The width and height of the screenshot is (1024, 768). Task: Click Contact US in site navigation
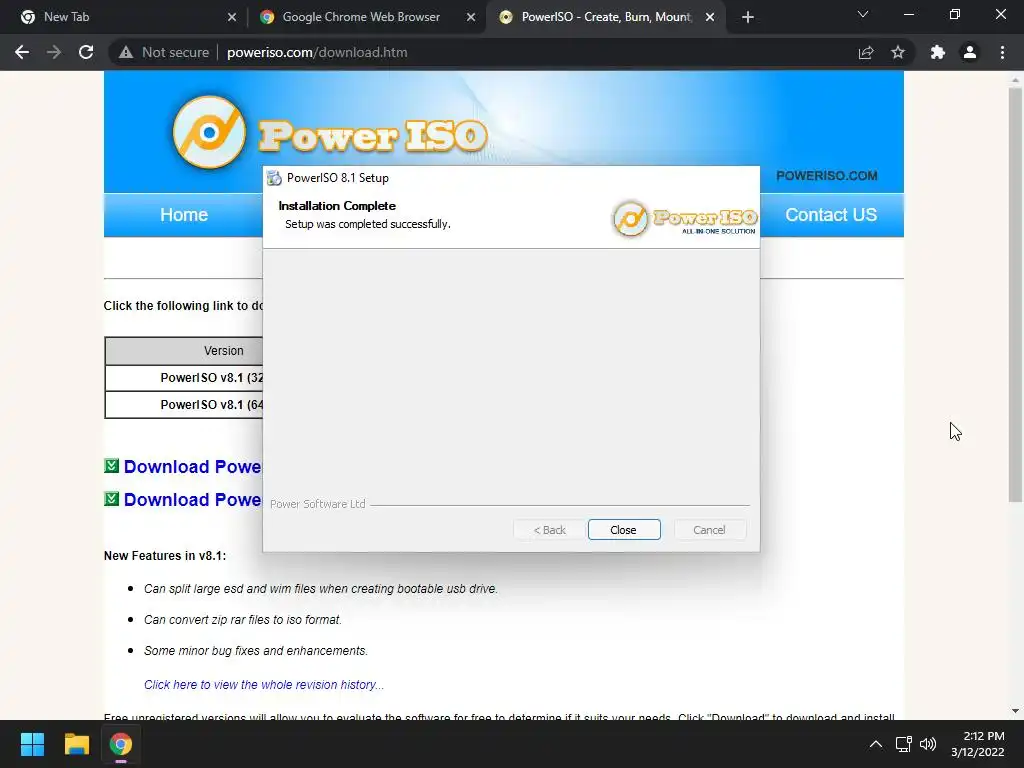coord(831,215)
